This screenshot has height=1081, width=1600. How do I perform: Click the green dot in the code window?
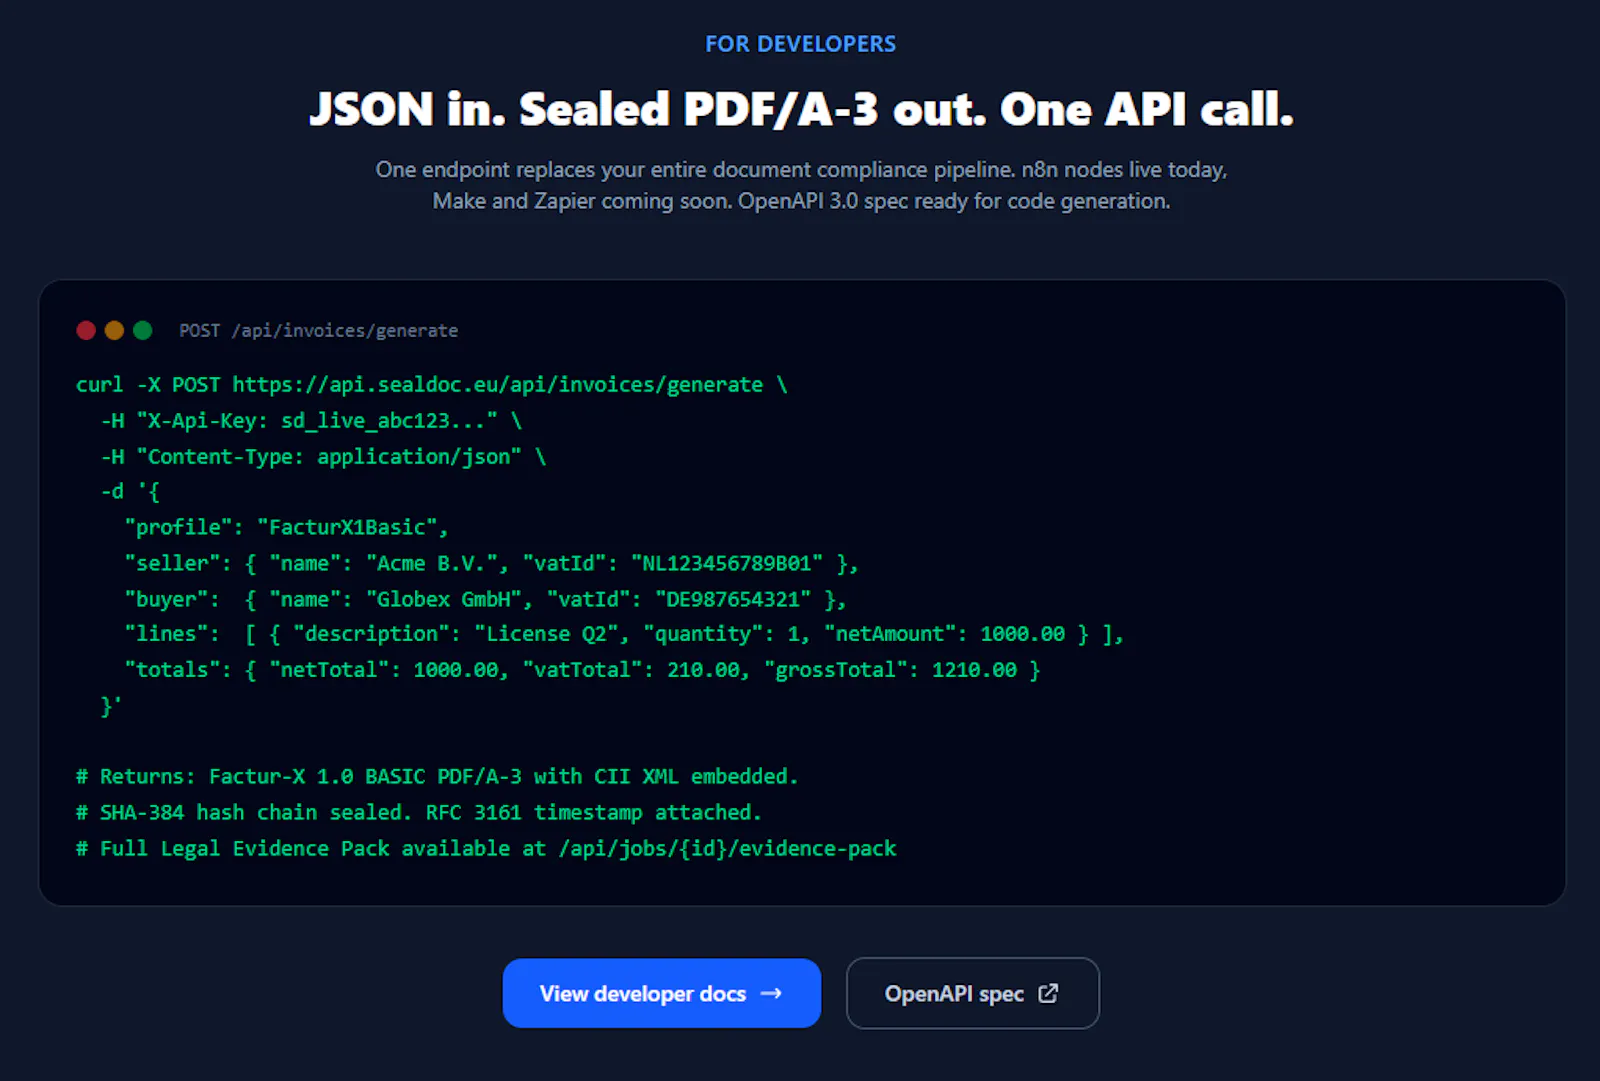tap(143, 330)
